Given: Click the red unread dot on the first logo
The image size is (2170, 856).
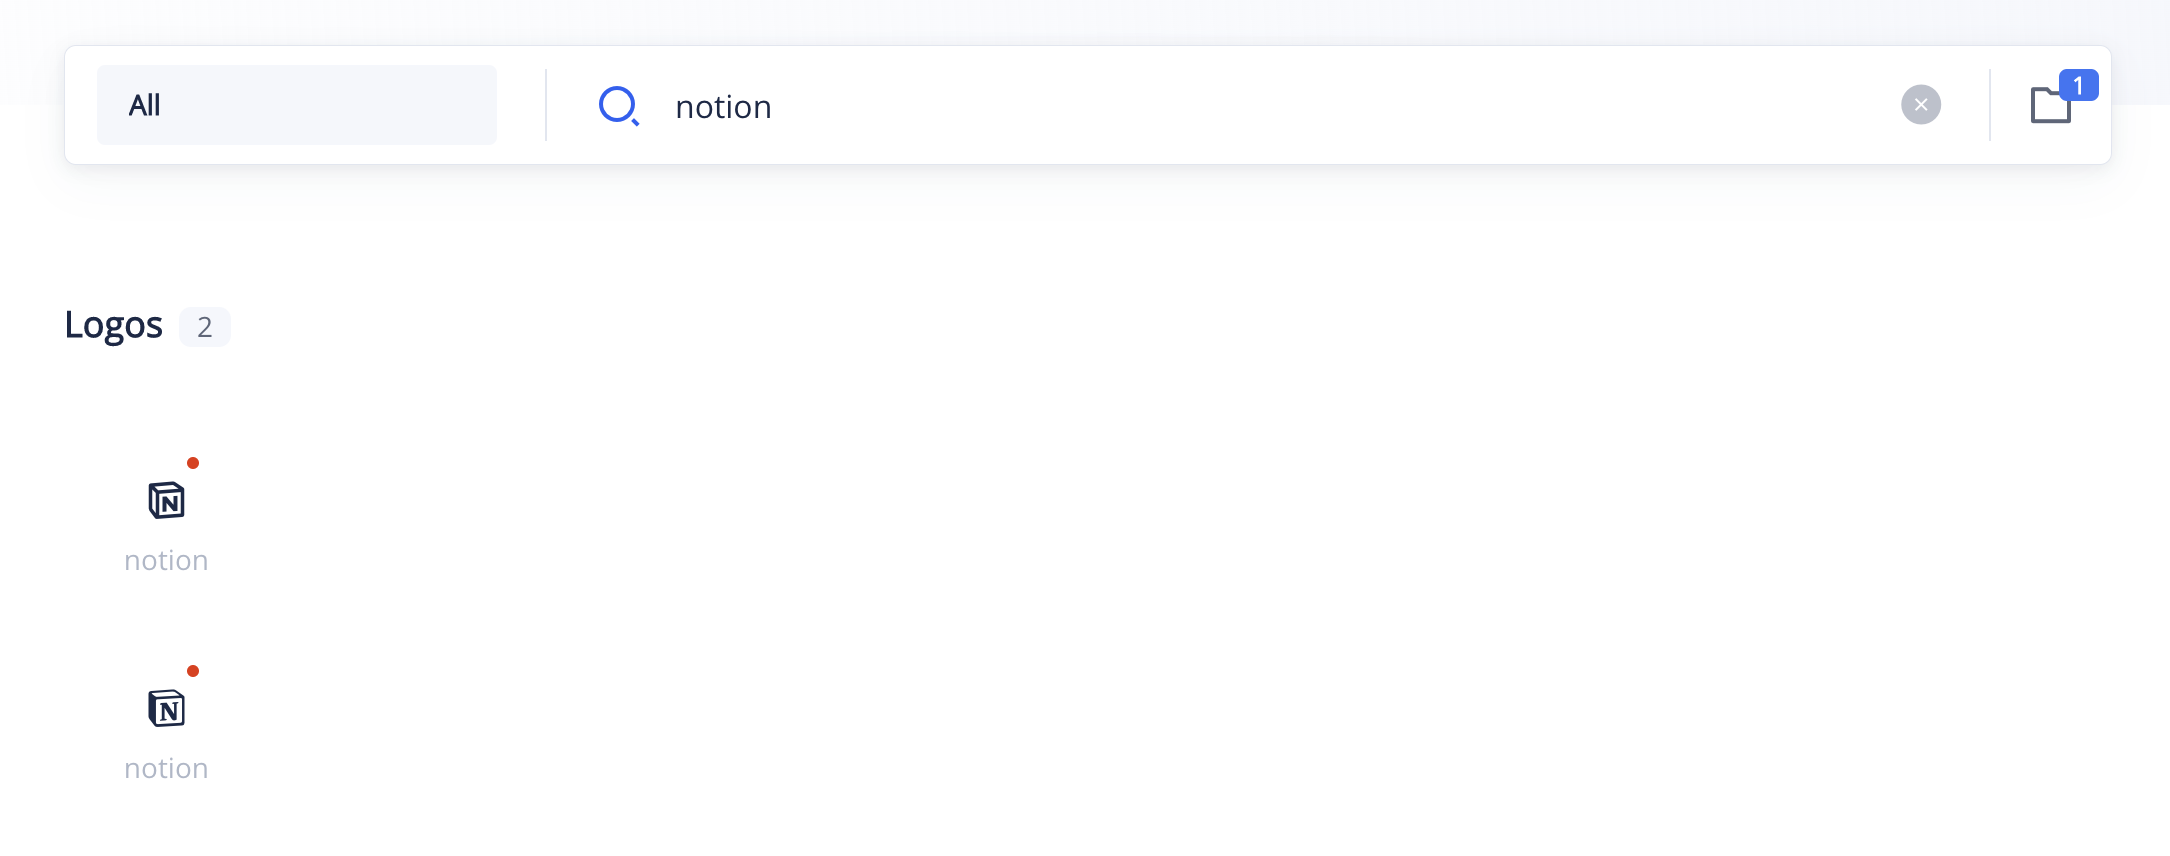Looking at the screenshot, I should pyautogui.click(x=193, y=463).
